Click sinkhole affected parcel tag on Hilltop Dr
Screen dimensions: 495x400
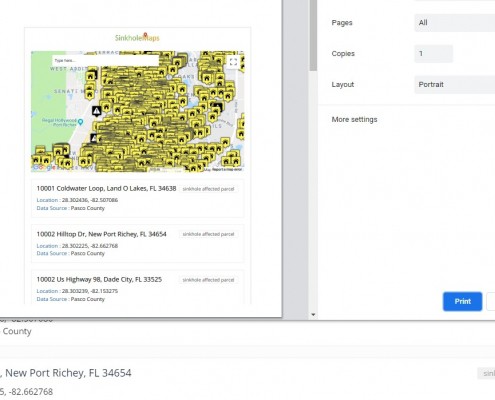coord(208,234)
